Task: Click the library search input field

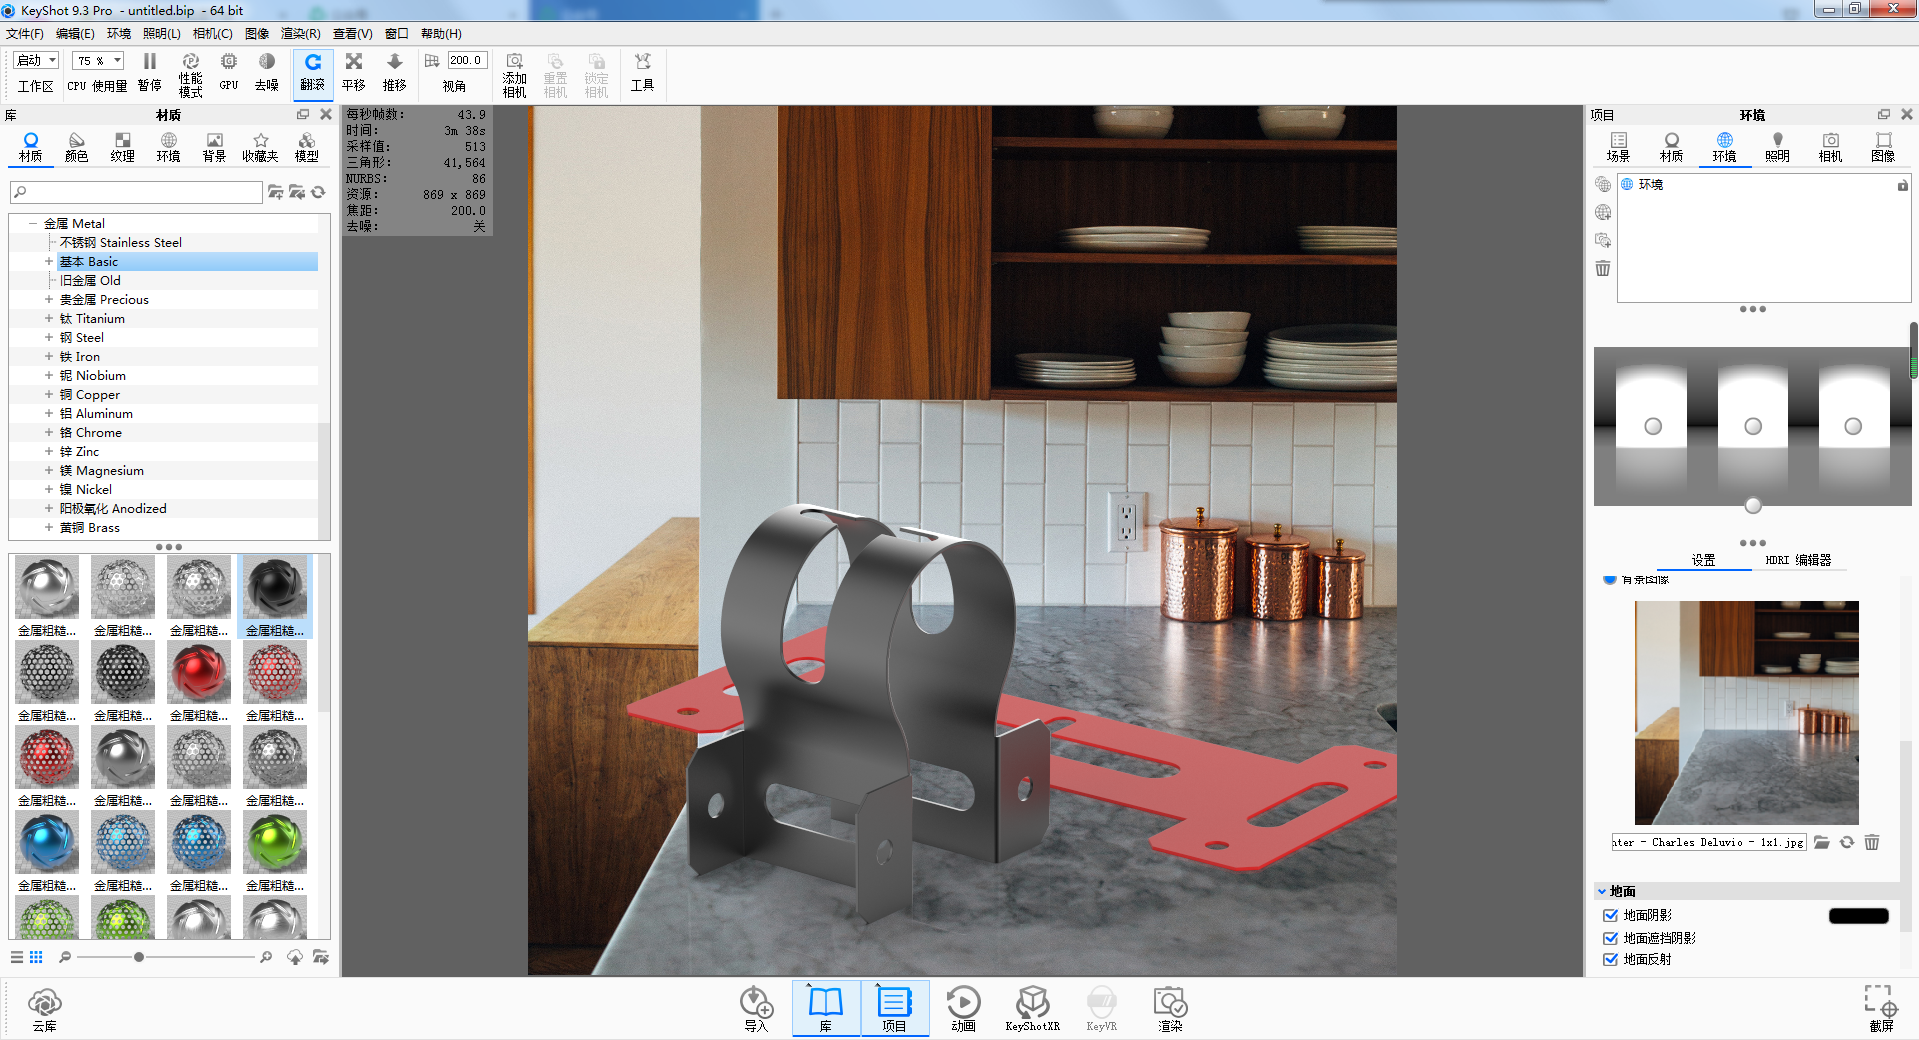Action: click(x=136, y=192)
